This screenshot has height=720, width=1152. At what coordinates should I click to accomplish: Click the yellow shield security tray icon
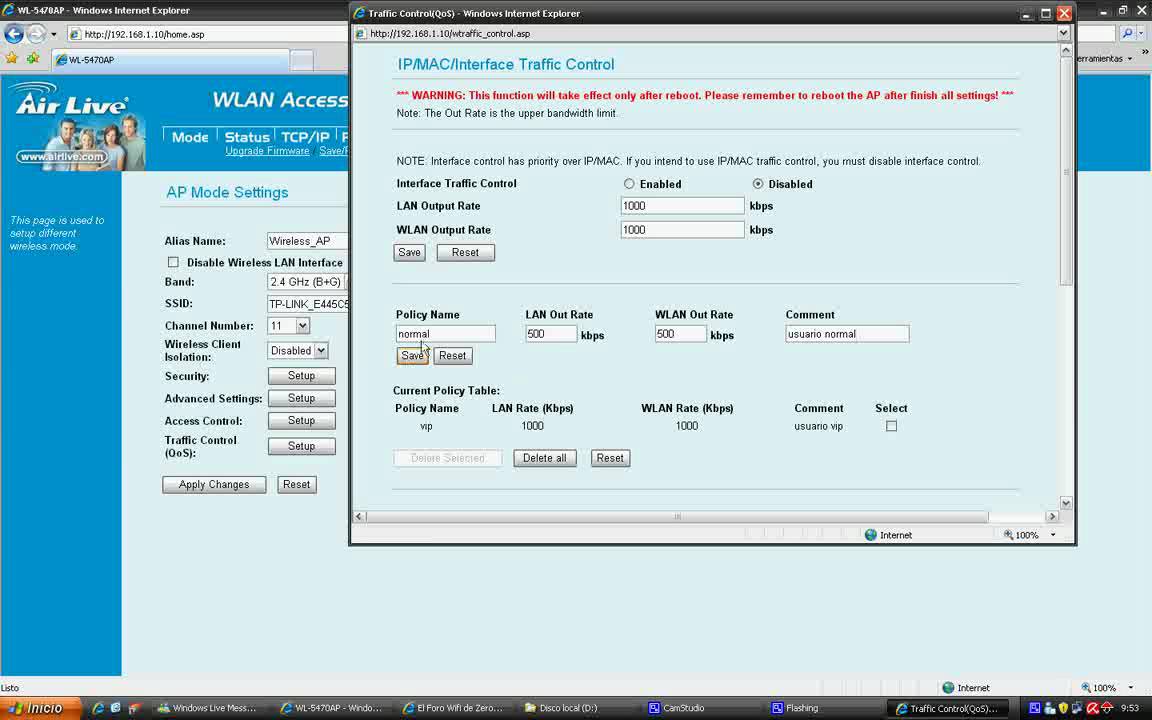click(1063, 708)
